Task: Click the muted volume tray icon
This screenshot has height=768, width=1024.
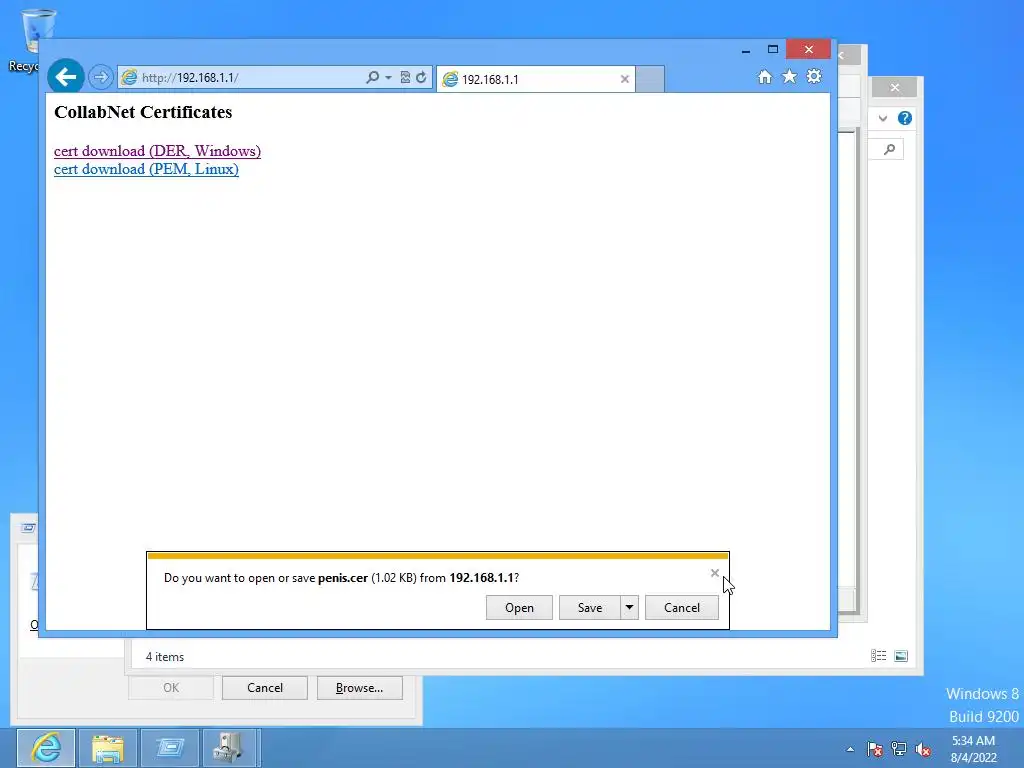Action: pyautogui.click(x=923, y=749)
